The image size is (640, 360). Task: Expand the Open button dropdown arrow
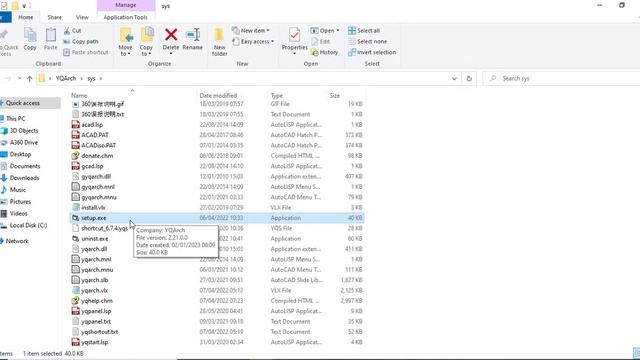338,31
